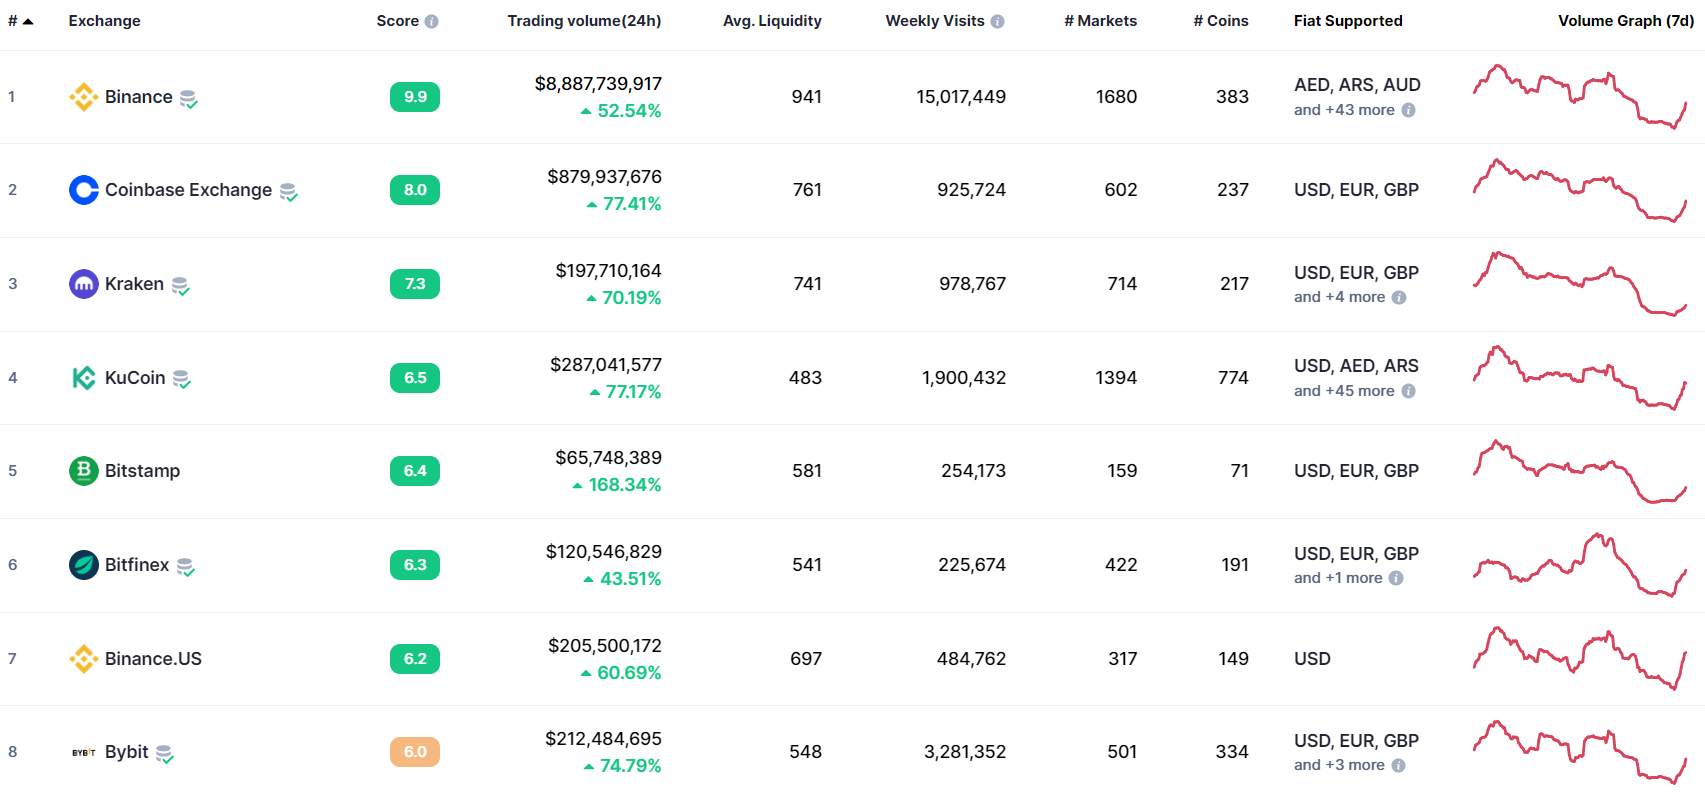Click info icon after Bybit 'and +3 more'
This screenshot has height=797, width=1705.
1398,765
